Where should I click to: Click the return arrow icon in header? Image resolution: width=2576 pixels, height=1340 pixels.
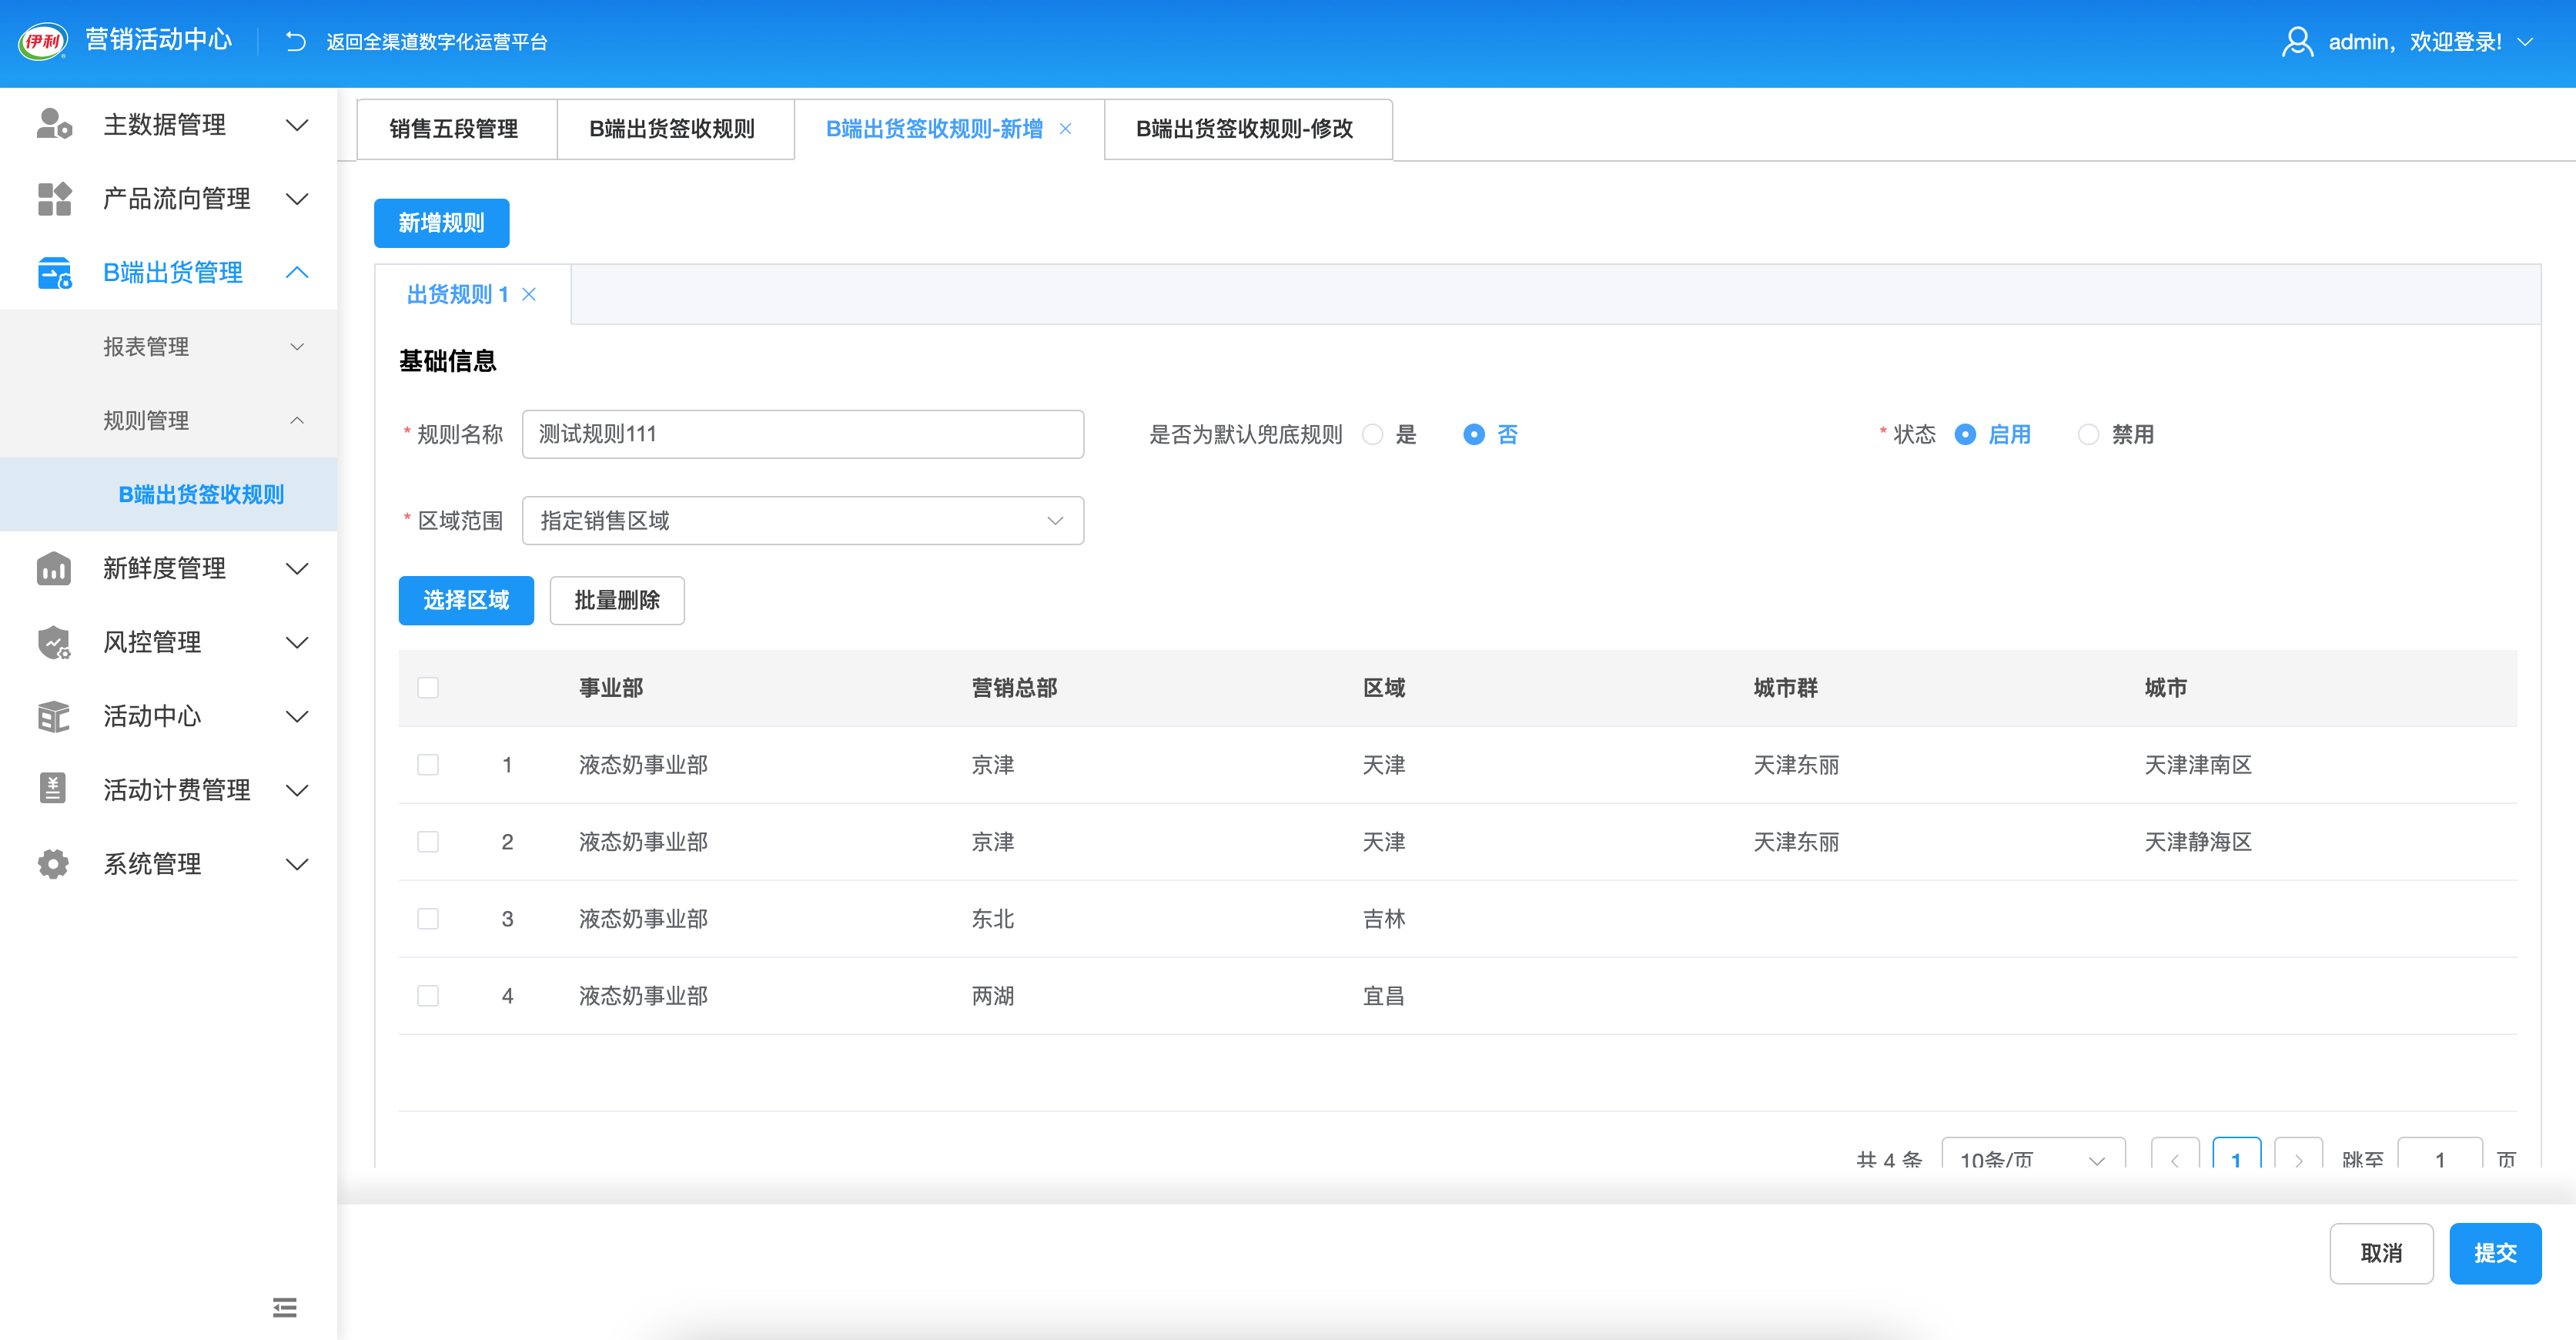coord(296,41)
